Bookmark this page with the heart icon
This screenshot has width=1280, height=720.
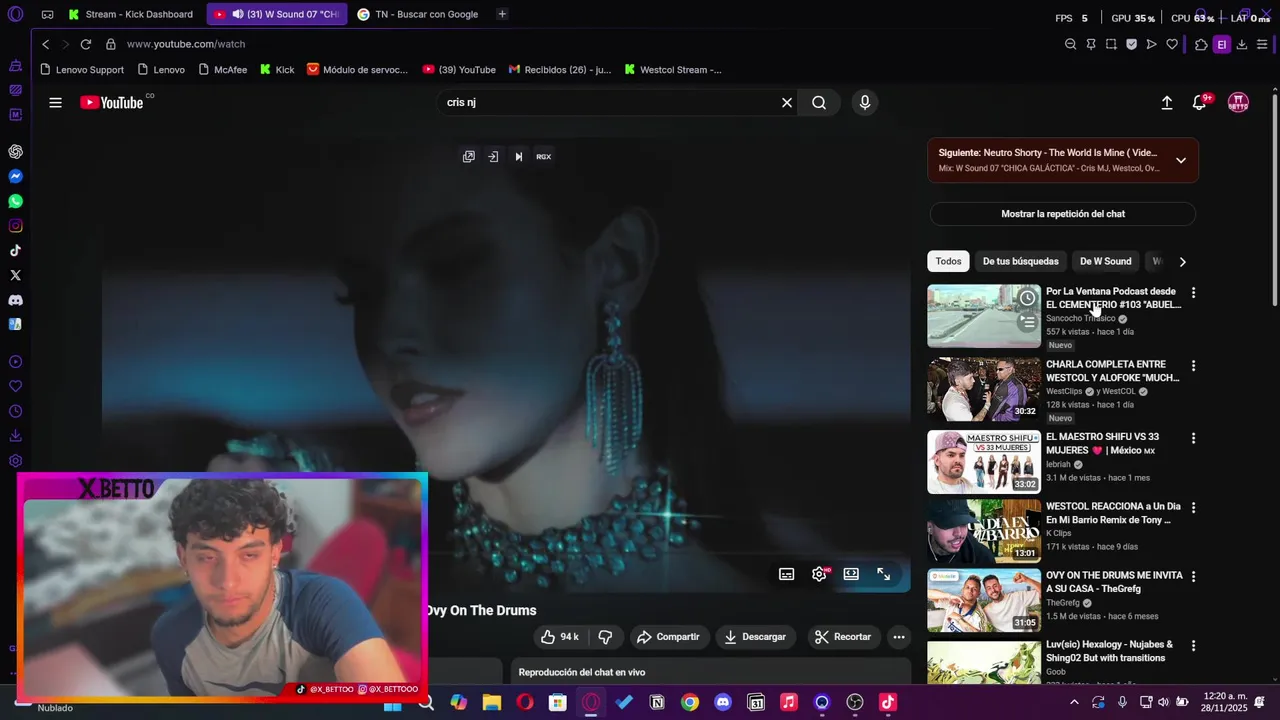[1172, 44]
